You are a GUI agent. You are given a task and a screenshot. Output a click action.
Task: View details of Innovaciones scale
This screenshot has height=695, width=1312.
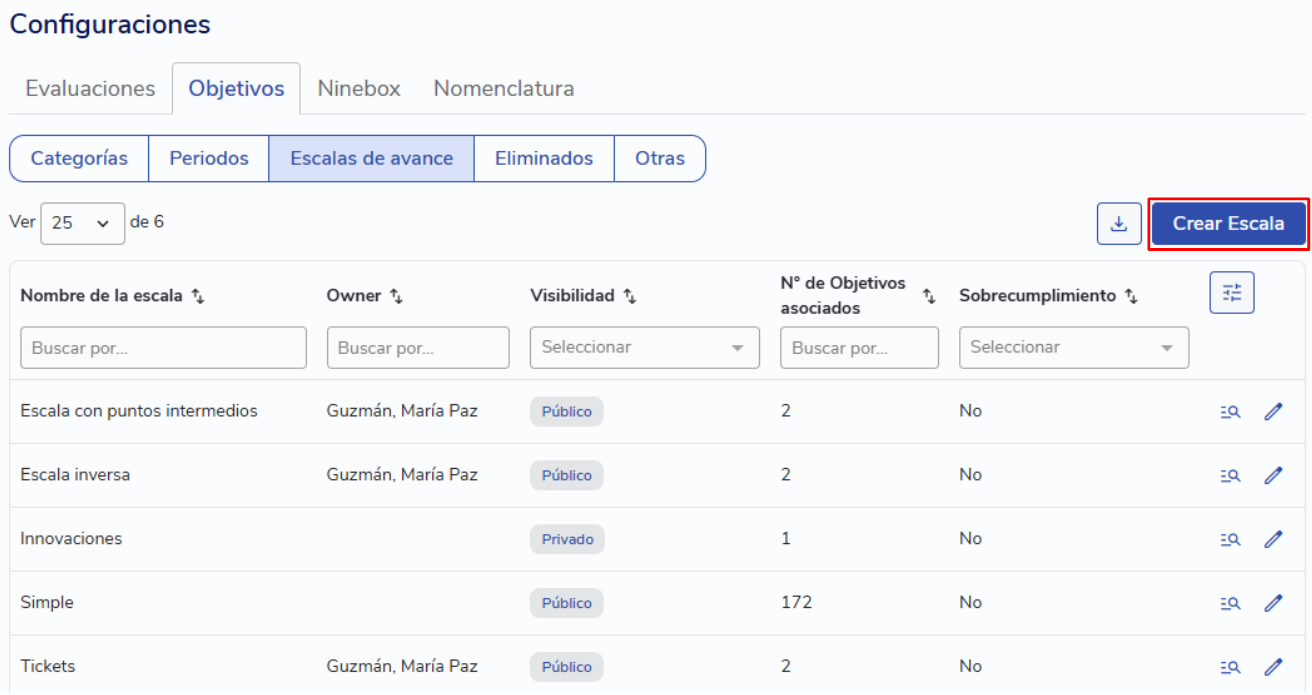point(1230,539)
